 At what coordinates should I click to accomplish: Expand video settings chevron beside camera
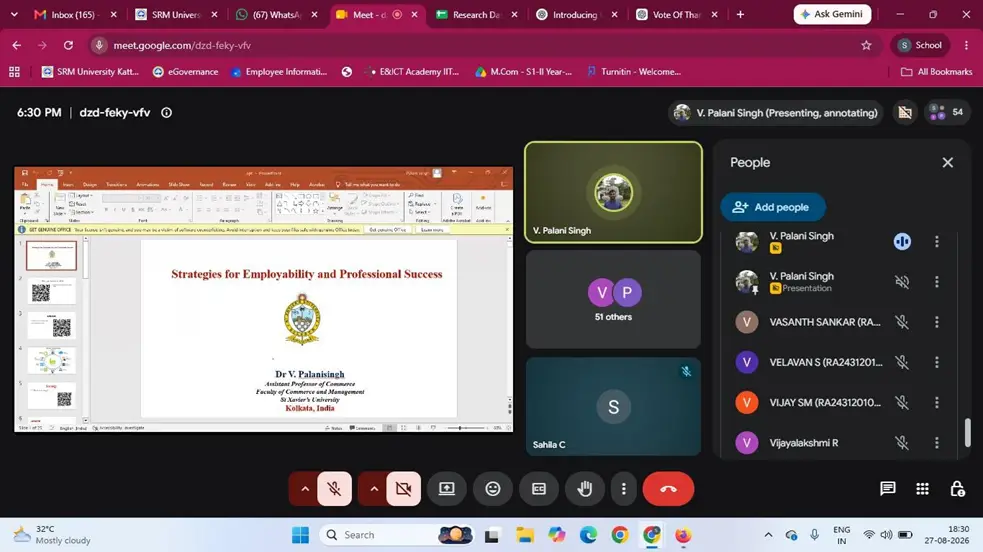click(374, 489)
